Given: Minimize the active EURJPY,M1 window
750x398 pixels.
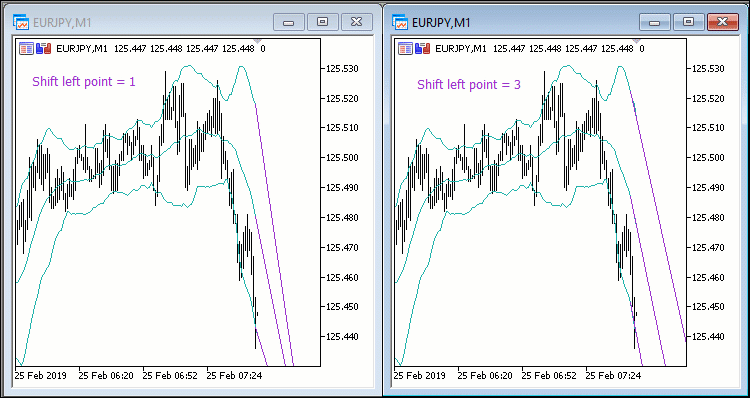Looking at the screenshot, I should coord(655,22).
